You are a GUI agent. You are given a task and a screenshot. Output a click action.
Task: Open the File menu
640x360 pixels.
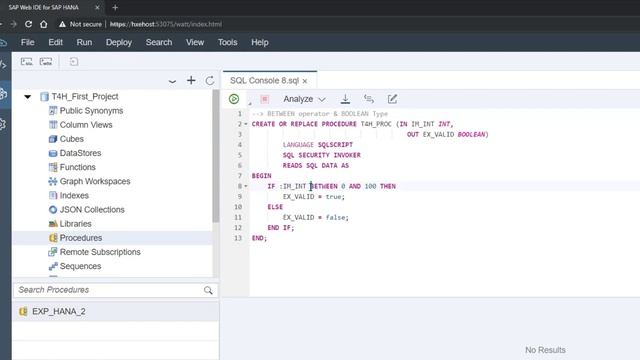[x=28, y=42]
